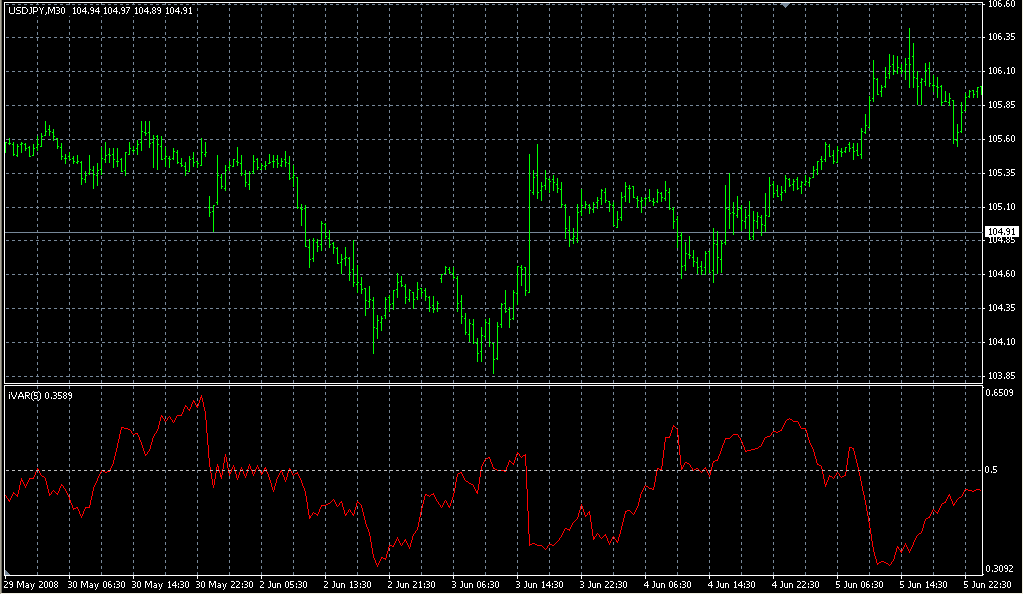The image size is (1024, 594).
Task: Click the 106.60 price scale label
Action: coord(1001,4)
